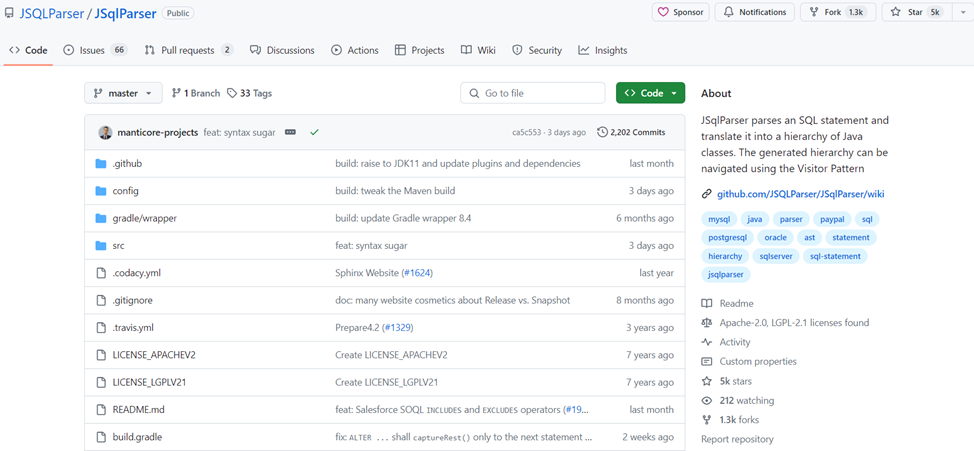Open the JSQLParser wiki link
The width and height of the screenshot is (974, 451).
800,194
